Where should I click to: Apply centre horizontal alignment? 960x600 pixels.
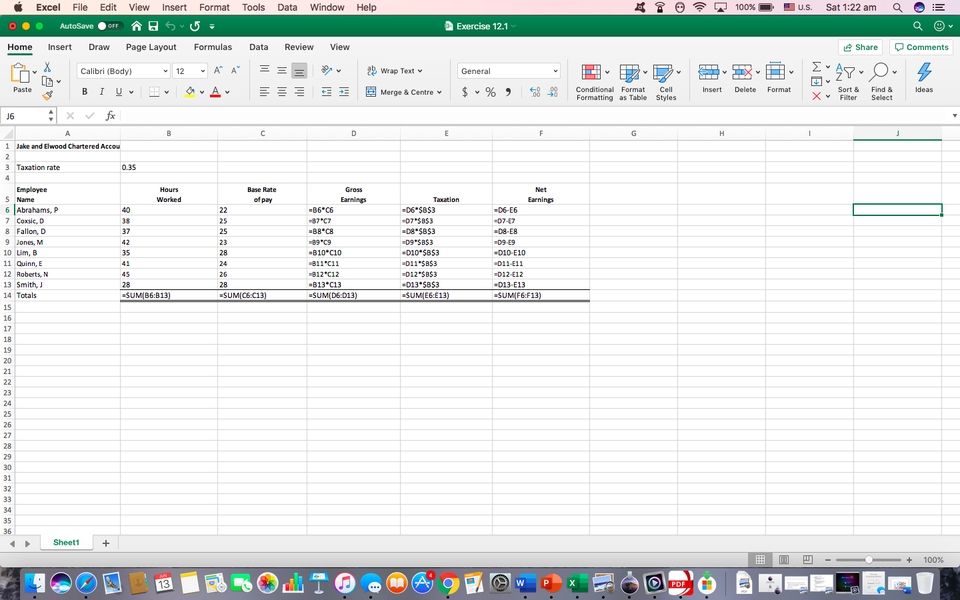(282, 92)
